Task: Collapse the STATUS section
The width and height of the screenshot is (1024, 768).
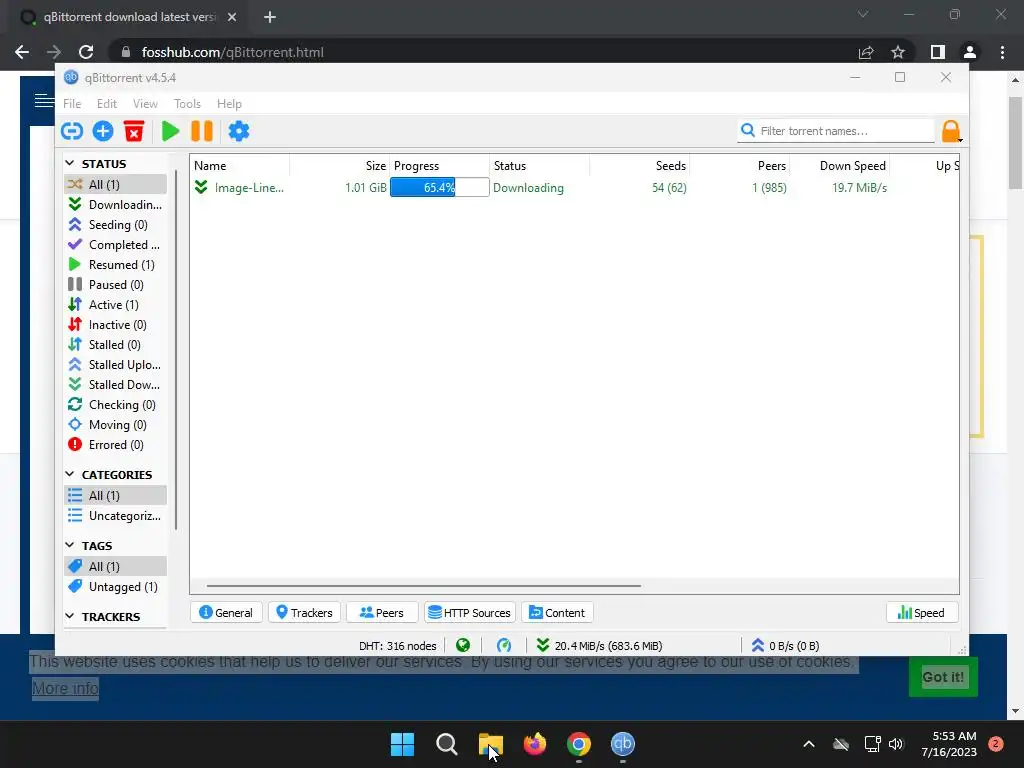Action: [70, 163]
